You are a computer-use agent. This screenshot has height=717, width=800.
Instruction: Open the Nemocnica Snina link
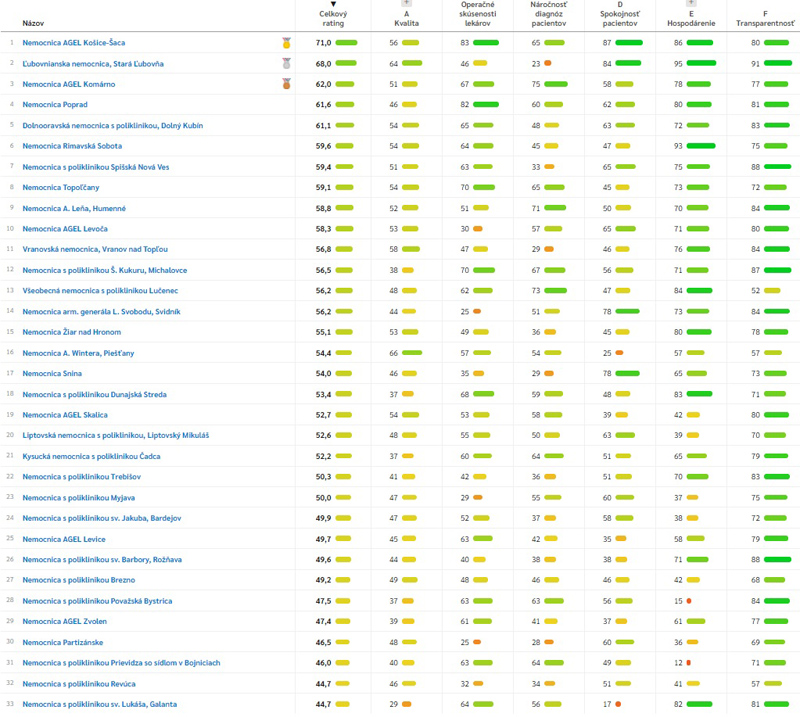(52, 373)
